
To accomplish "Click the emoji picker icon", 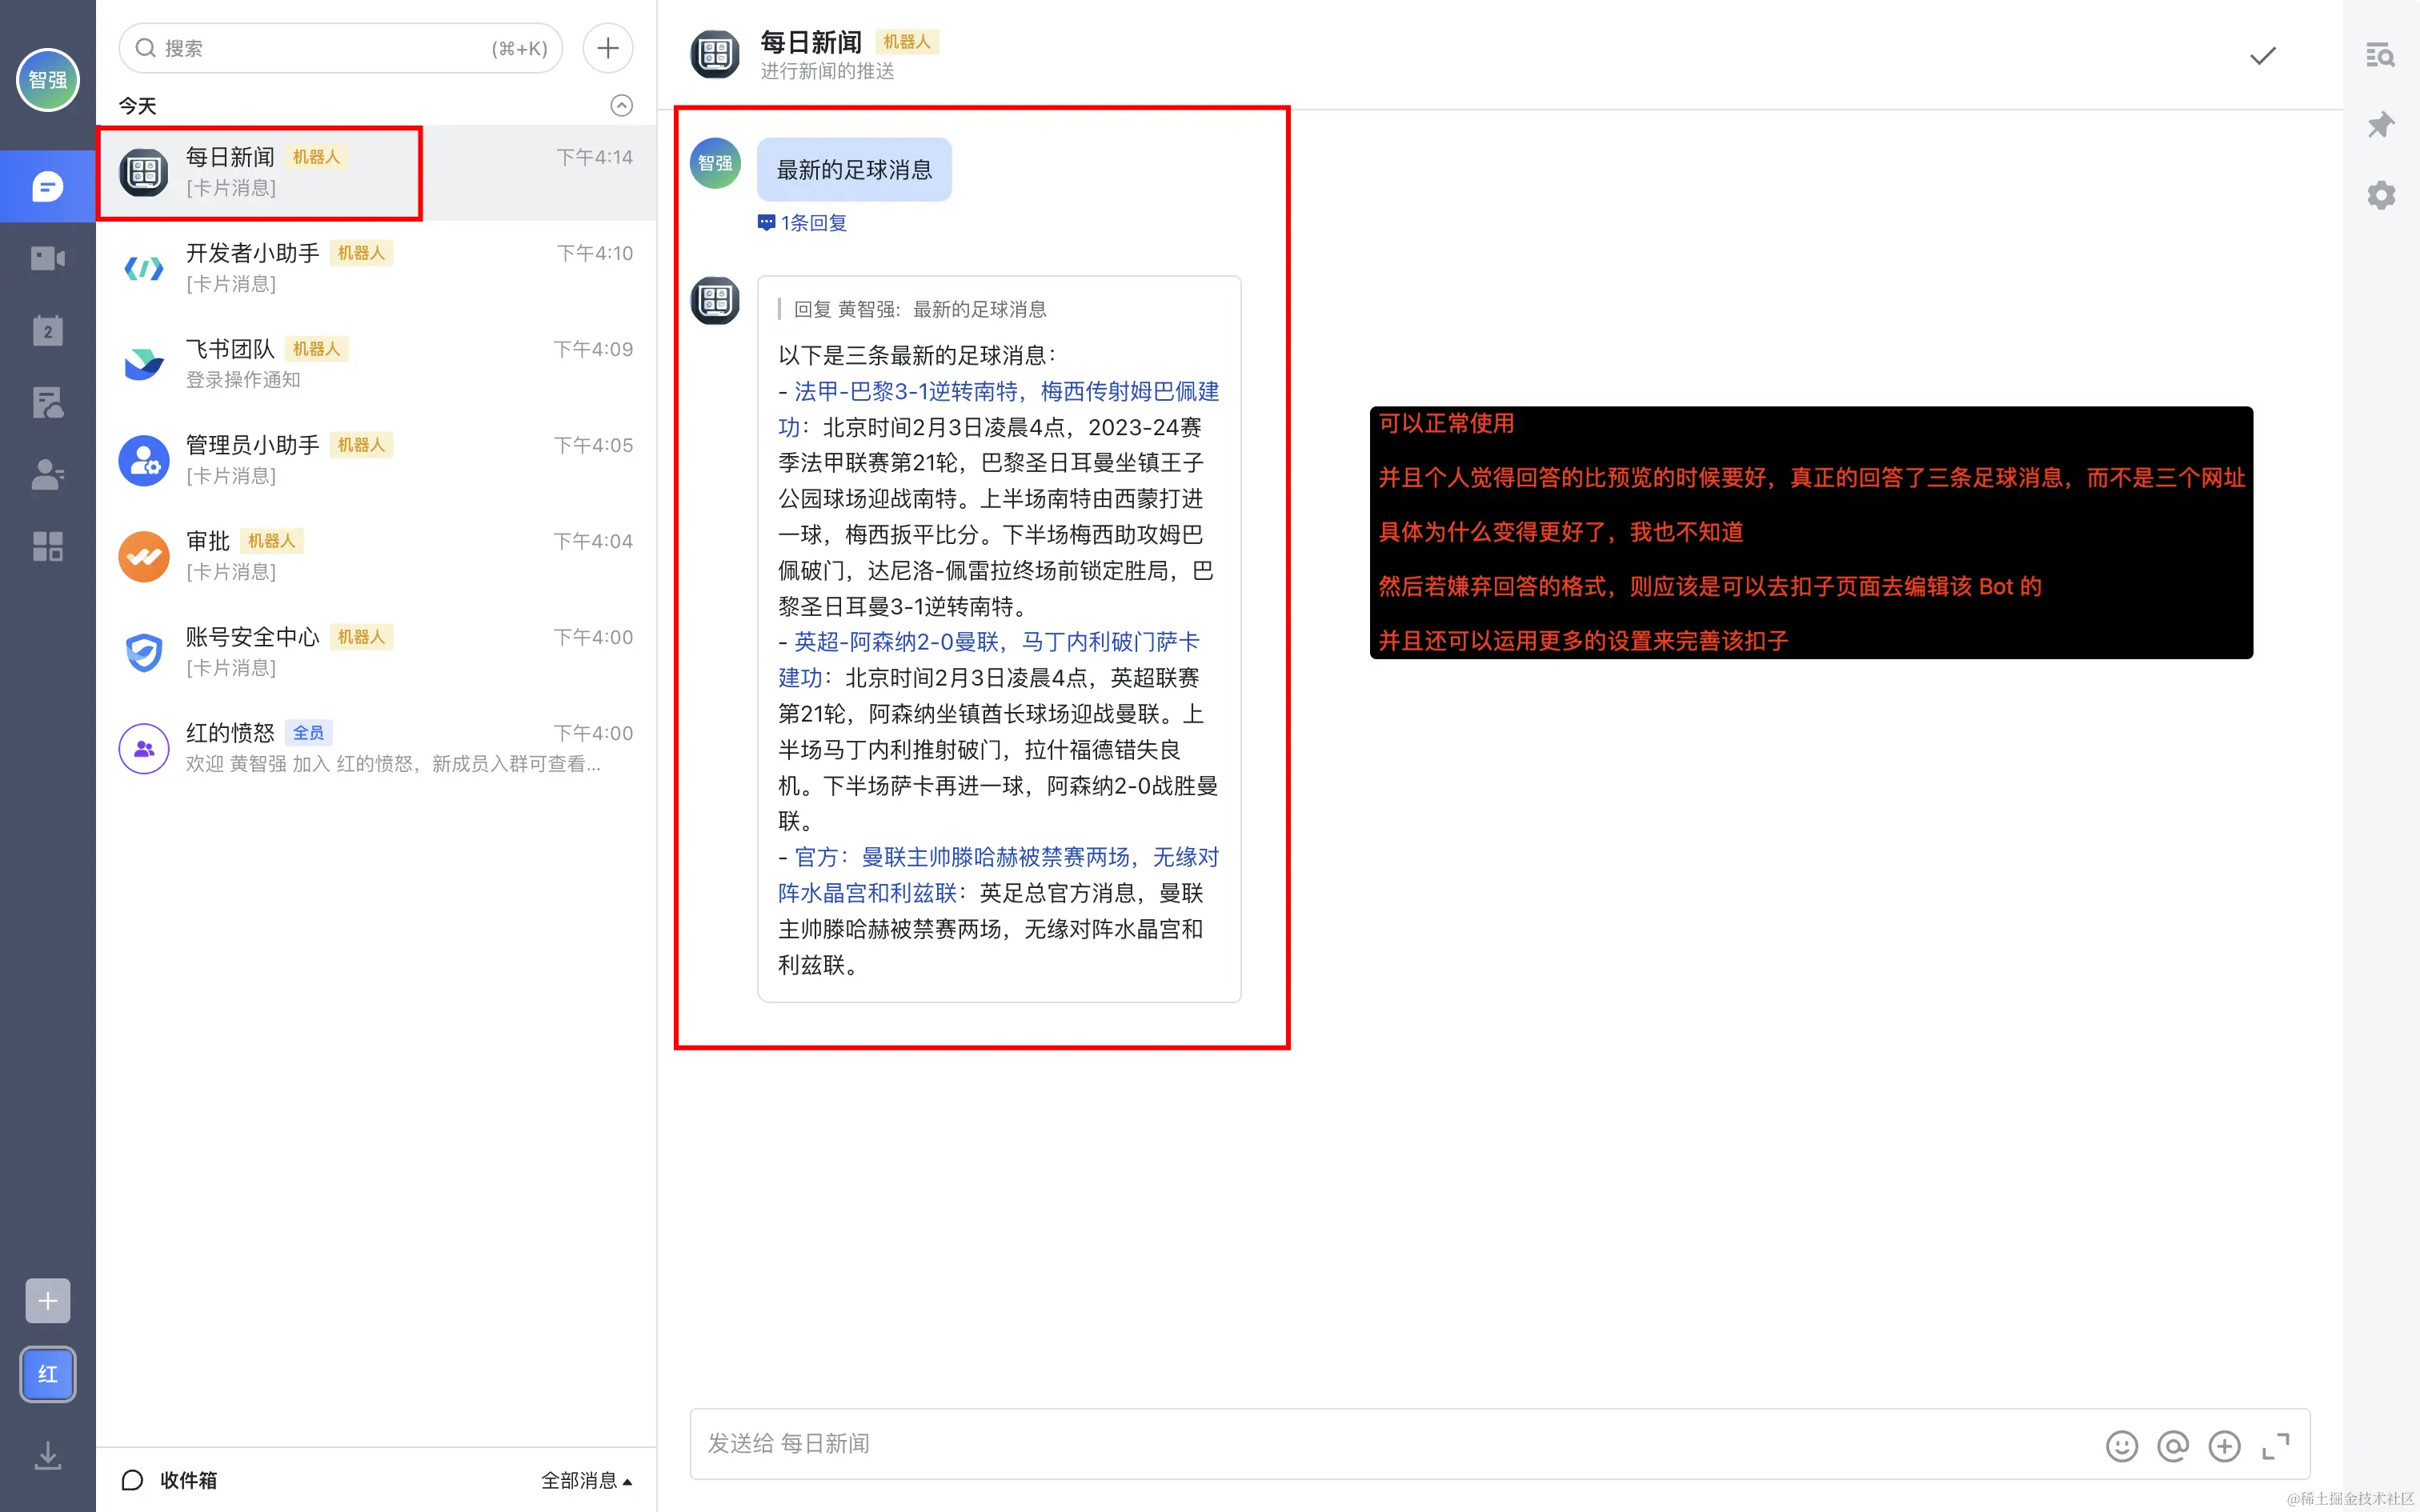I will point(2121,1446).
